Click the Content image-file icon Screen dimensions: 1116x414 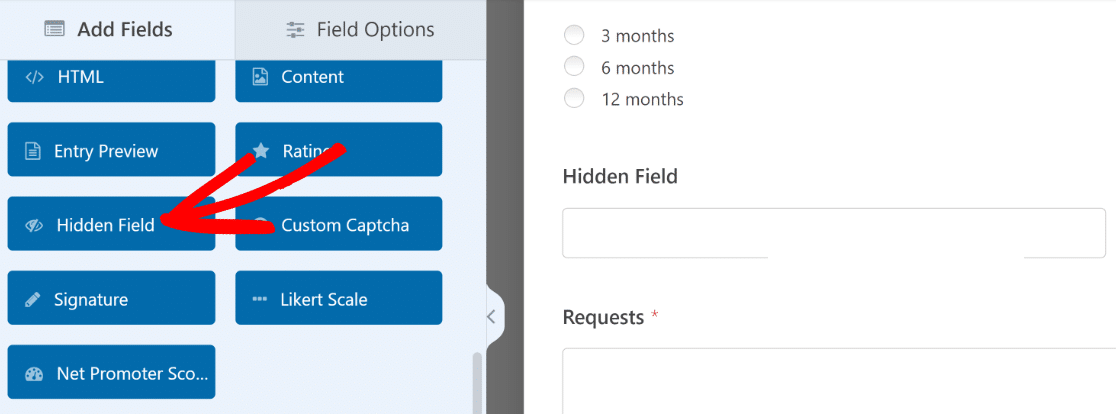click(260, 77)
